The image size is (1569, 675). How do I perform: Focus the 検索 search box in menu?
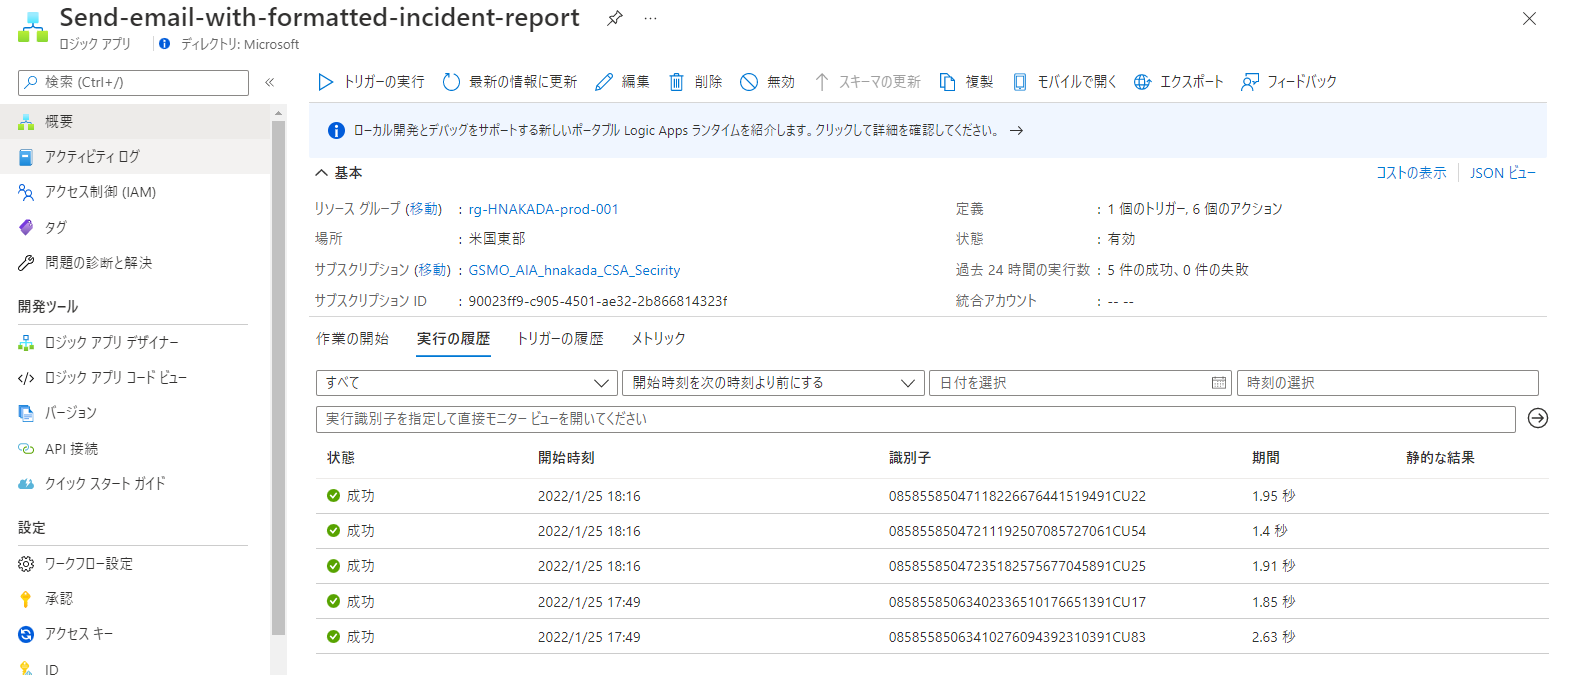133,82
